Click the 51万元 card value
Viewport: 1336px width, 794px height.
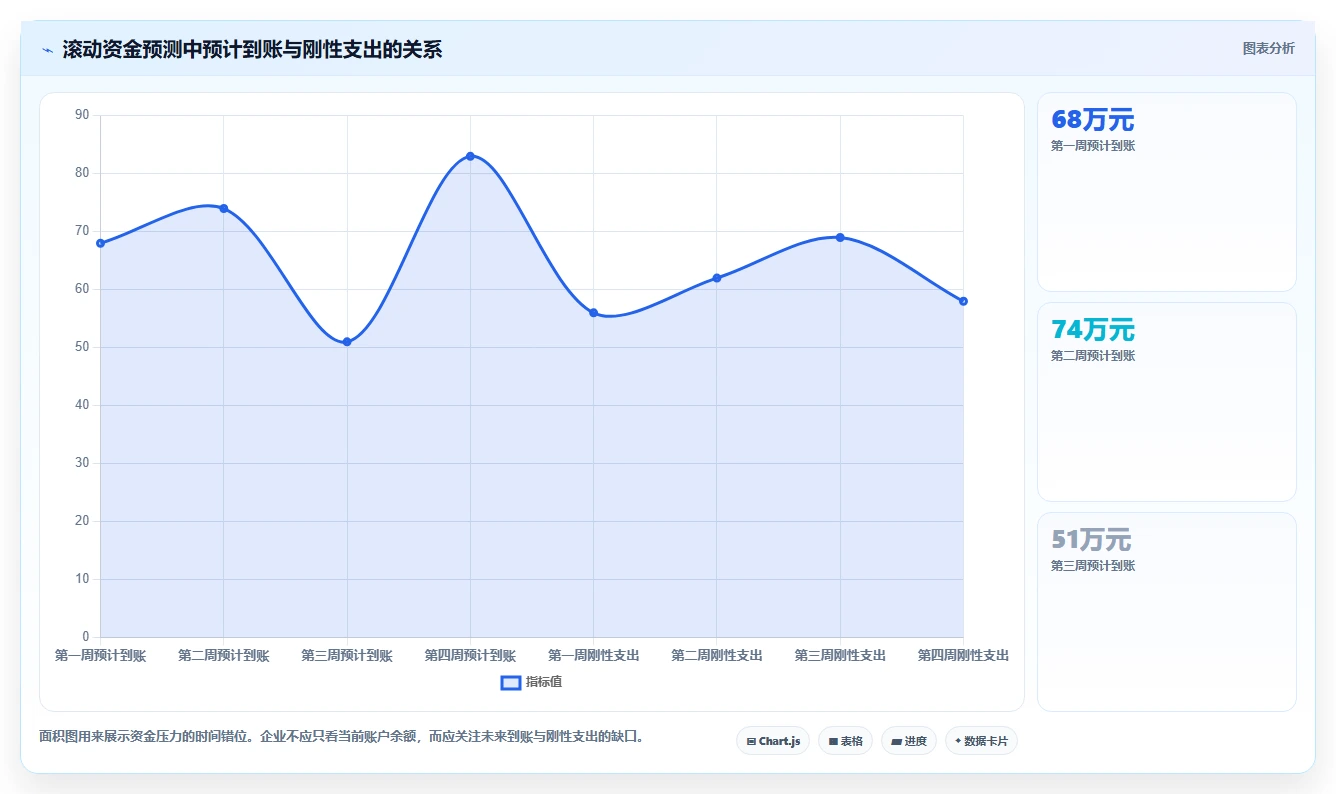click(x=1091, y=540)
